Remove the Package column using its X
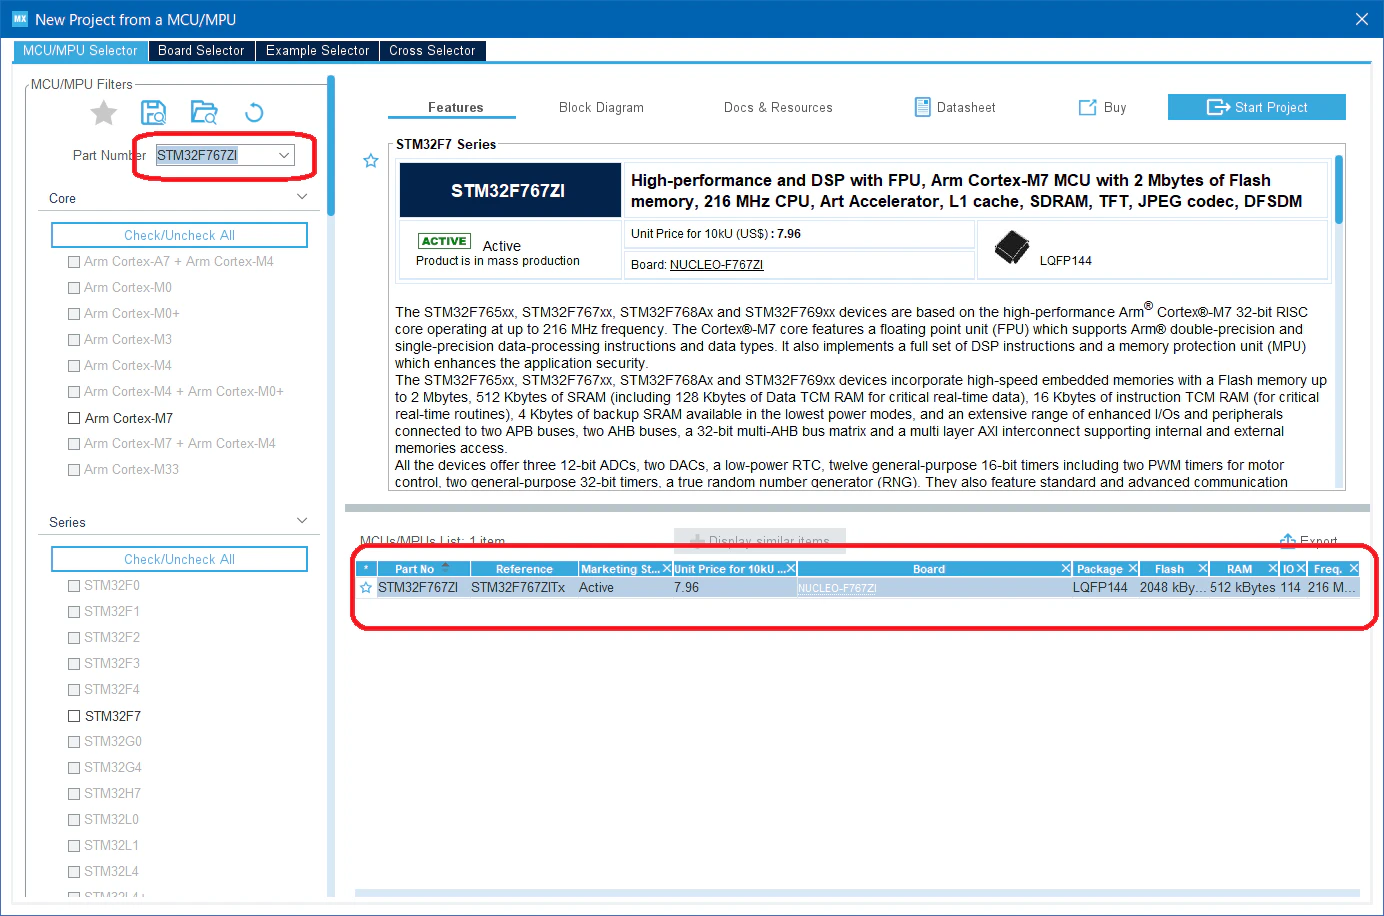This screenshot has width=1384, height=916. 1133,569
